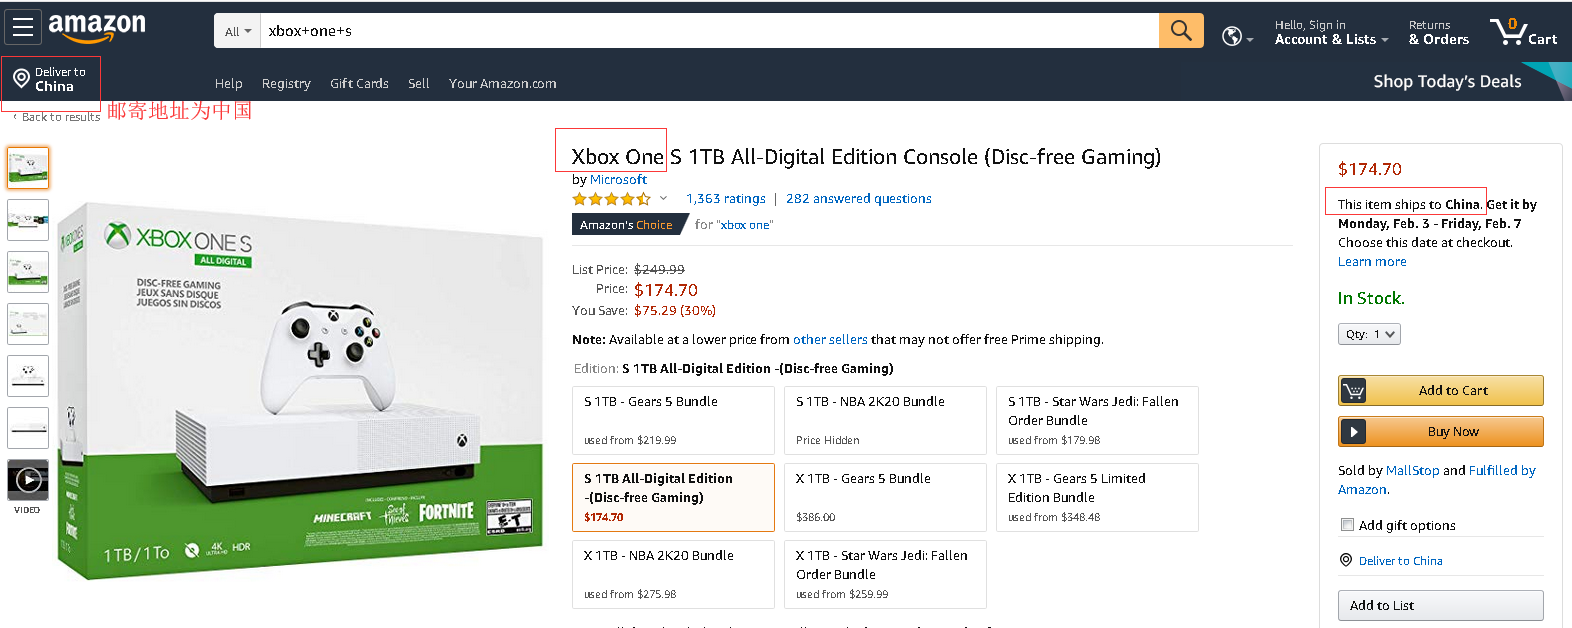Click the star rating icons
The height and width of the screenshot is (628, 1572).
(611, 199)
